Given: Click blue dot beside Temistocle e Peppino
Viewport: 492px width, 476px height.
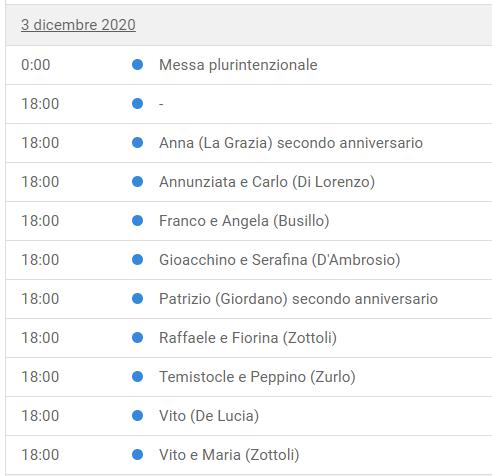Looking at the screenshot, I should pos(137,377).
